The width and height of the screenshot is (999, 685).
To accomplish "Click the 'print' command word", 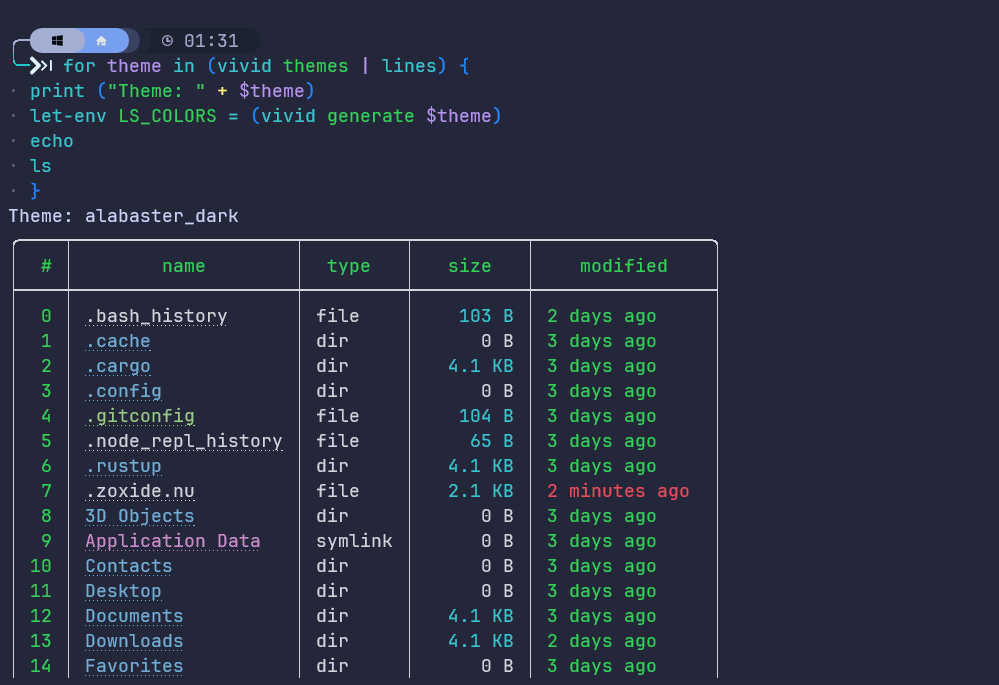I will coord(57,91).
